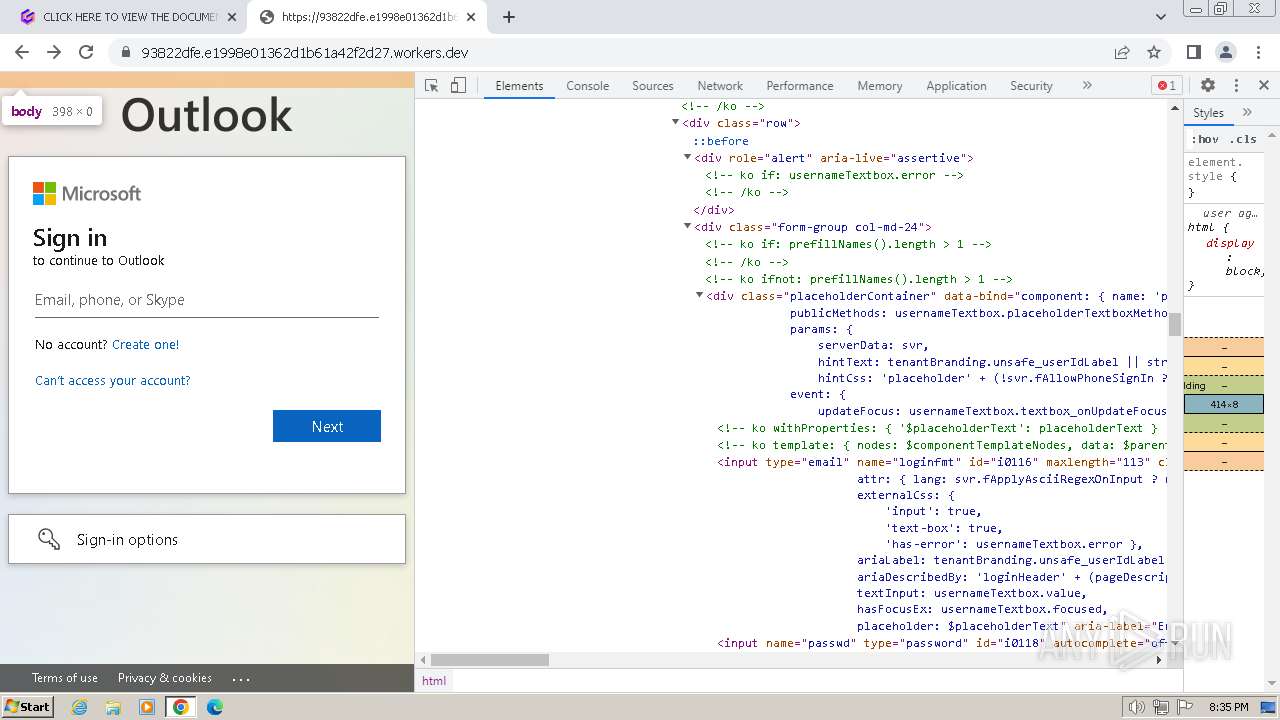1280x720 pixels.
Task: Open Chrome profile avatar
Action: (1226, 52)
